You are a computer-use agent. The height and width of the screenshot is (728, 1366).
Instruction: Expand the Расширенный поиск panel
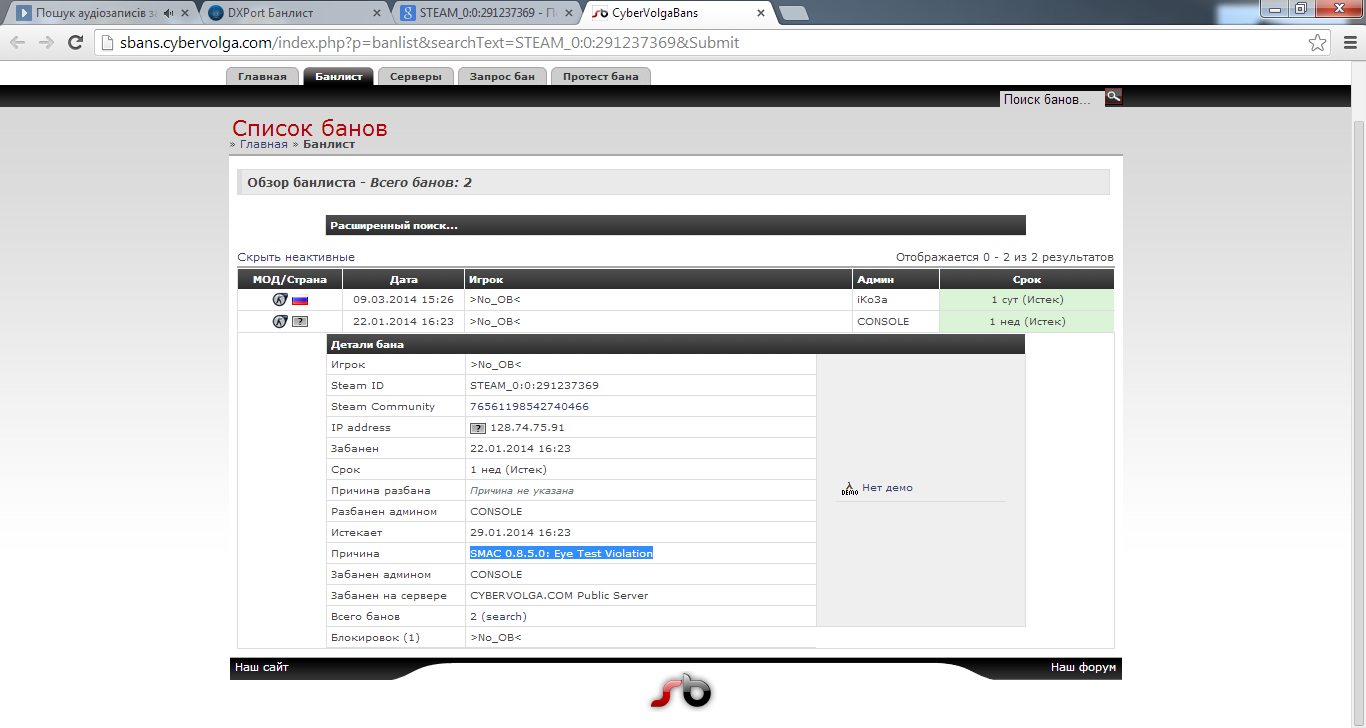click(675, 226)
